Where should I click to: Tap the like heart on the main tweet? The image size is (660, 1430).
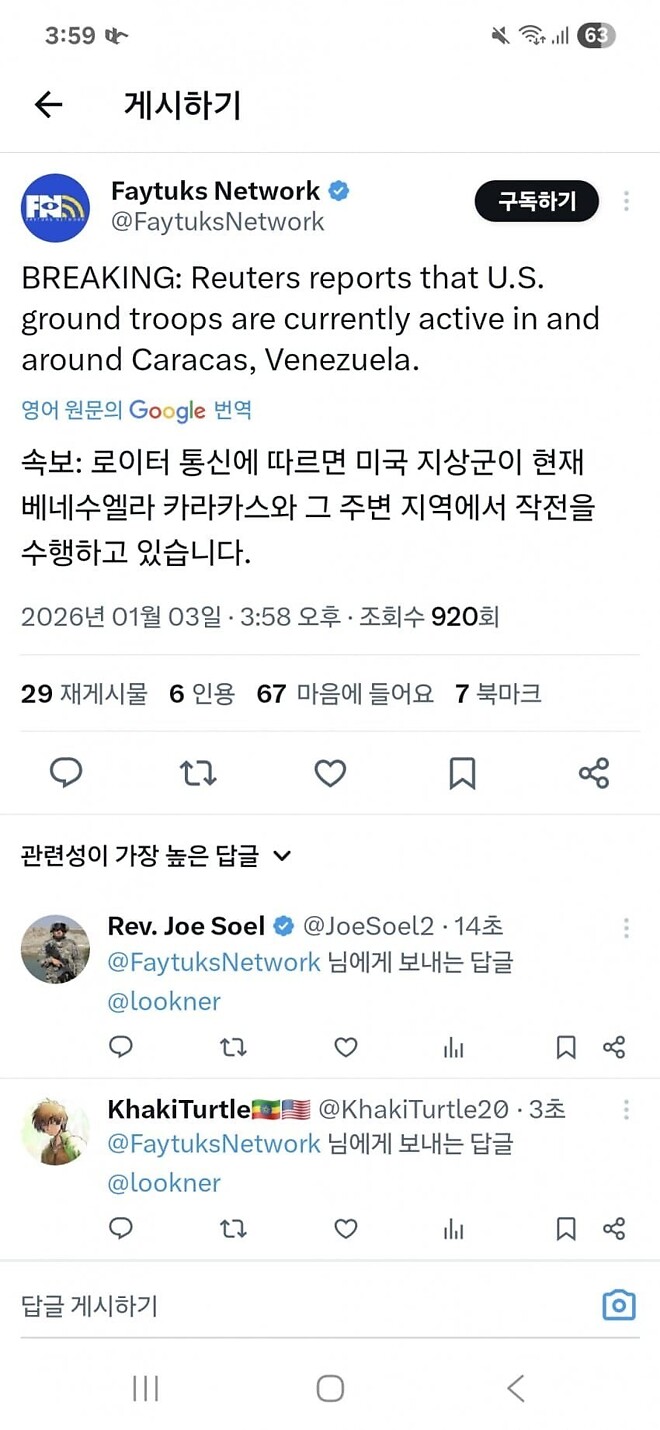pyautogui.click(x=330, y=772)
